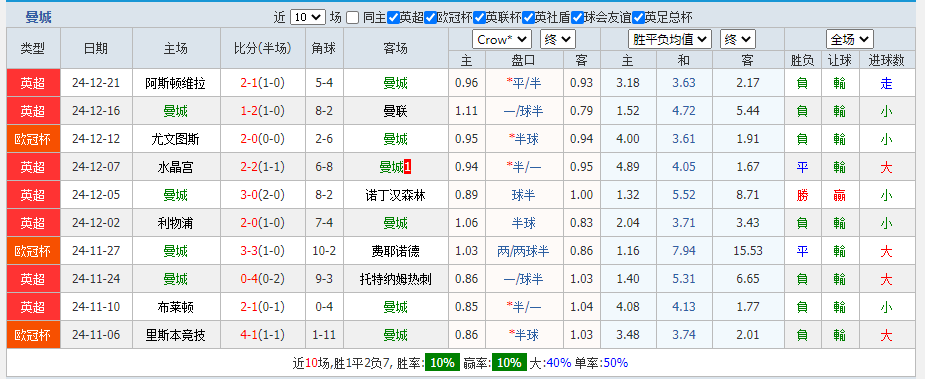Image resolution: width=925 pixels, height=379 pixels.
Task: Uncheck the 英社盾 filter checkbox
Action: (528, 18)
